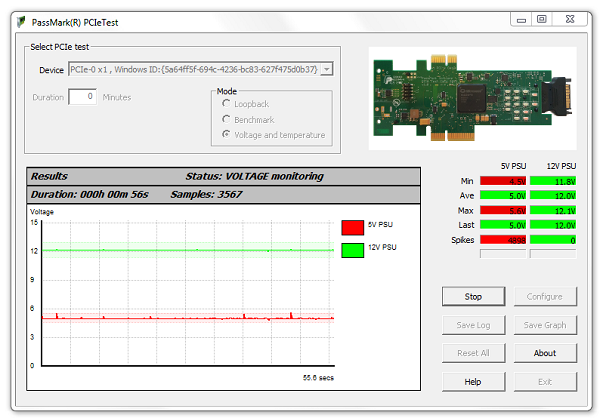Image resolution: width=600 pixels, height=418 pixels.
Task: Select Voltage and temperature mode radio button
Action: pyautogui.click(x=226, y=134)
